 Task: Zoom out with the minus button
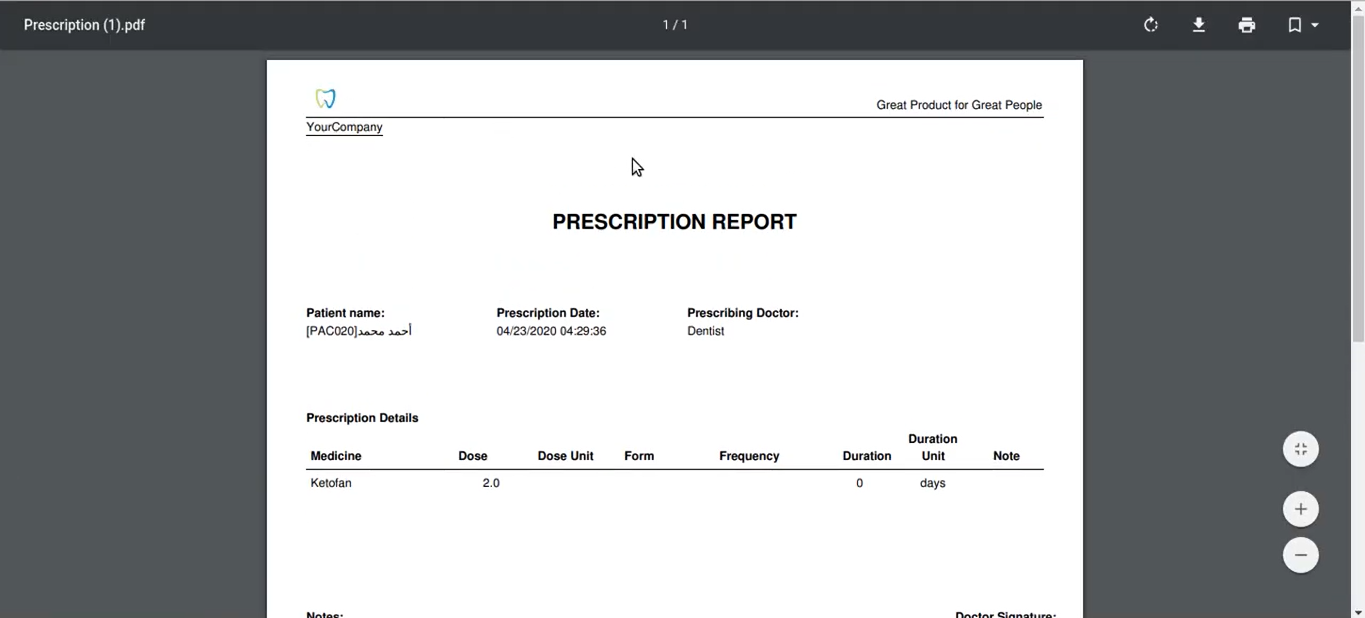pyautogui.click(x=1301, y=555)
